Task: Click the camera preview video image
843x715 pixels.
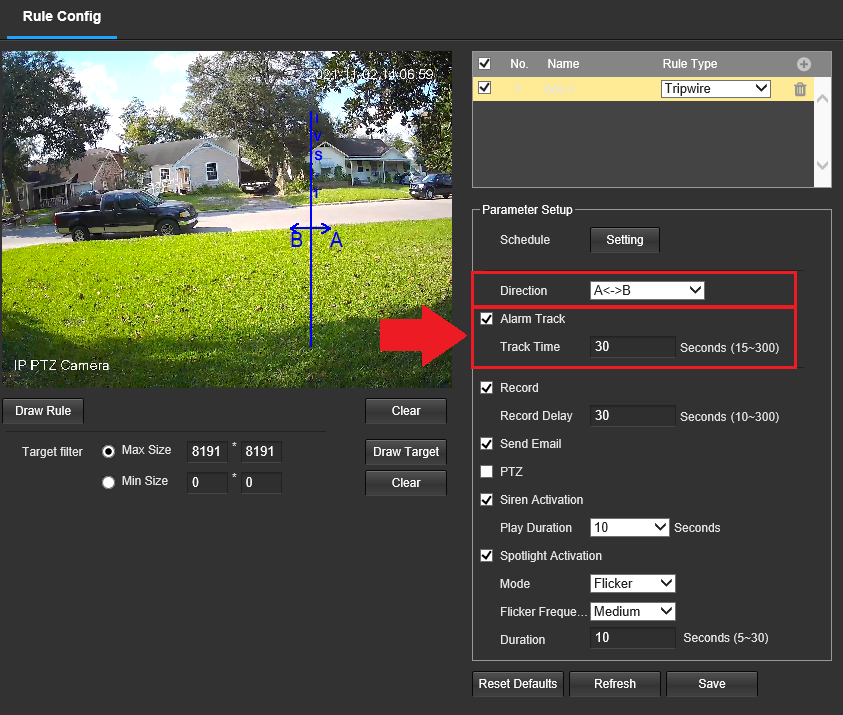Action: (227, 219)
